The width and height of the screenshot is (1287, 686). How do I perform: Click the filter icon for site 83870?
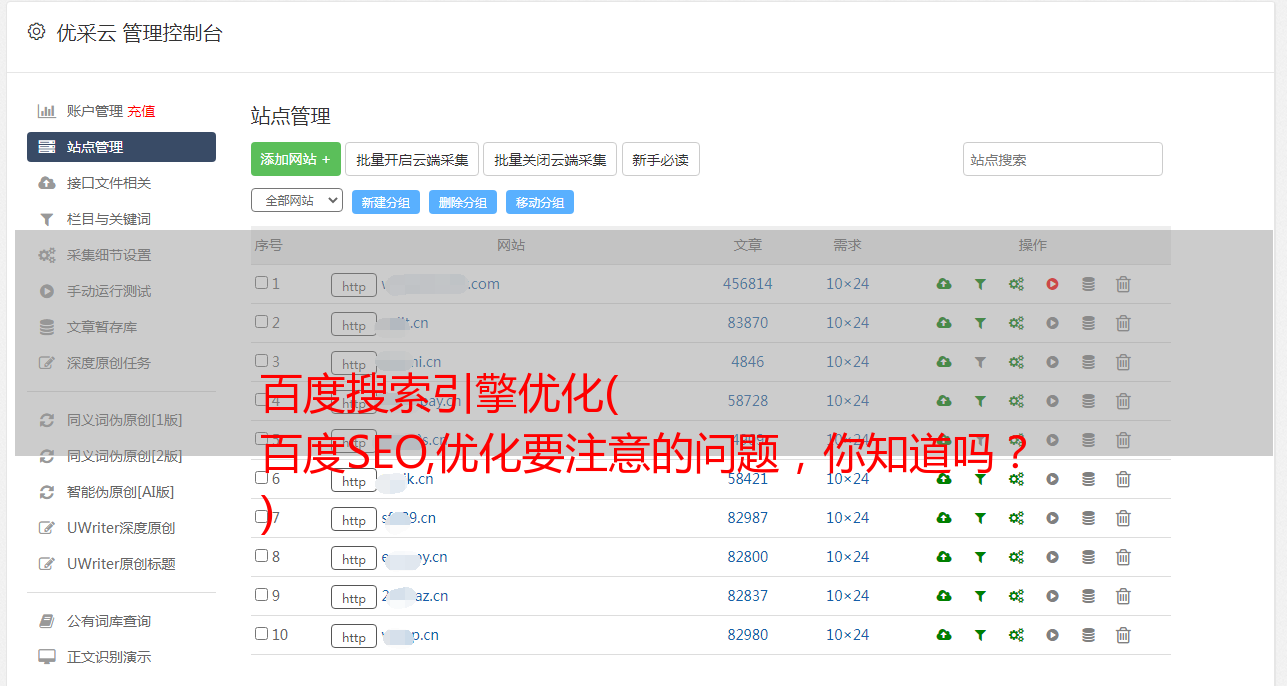980,323
